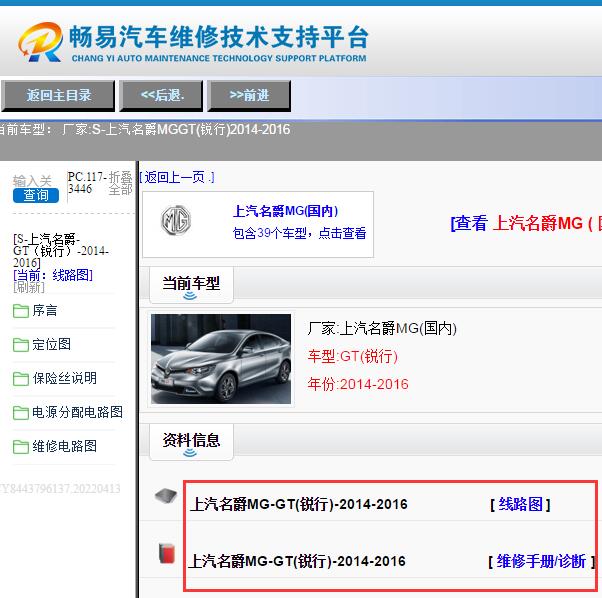Open the 维修电路图 tree item
The width and height of the screenshot is (602, 598).
(x=64, y=446)
